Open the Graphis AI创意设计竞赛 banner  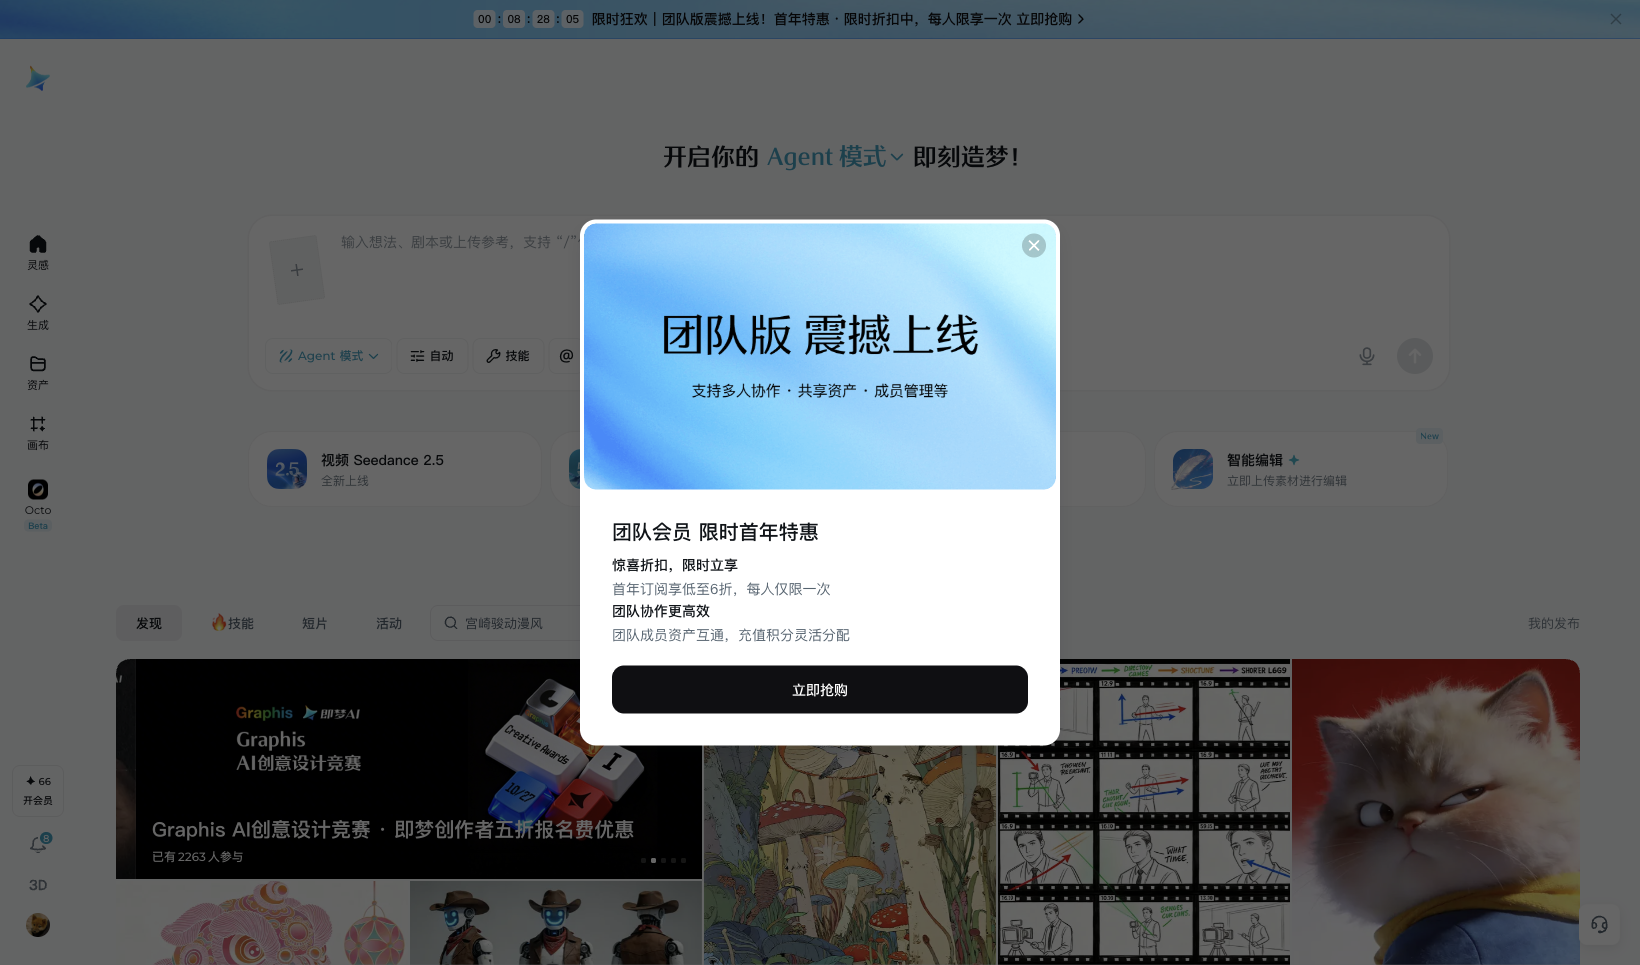(409, 769)
